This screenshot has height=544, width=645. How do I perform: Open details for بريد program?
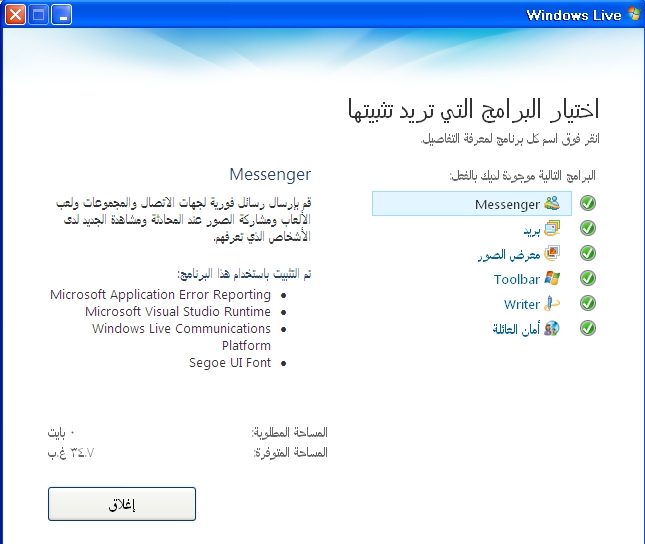pos(531,230)
